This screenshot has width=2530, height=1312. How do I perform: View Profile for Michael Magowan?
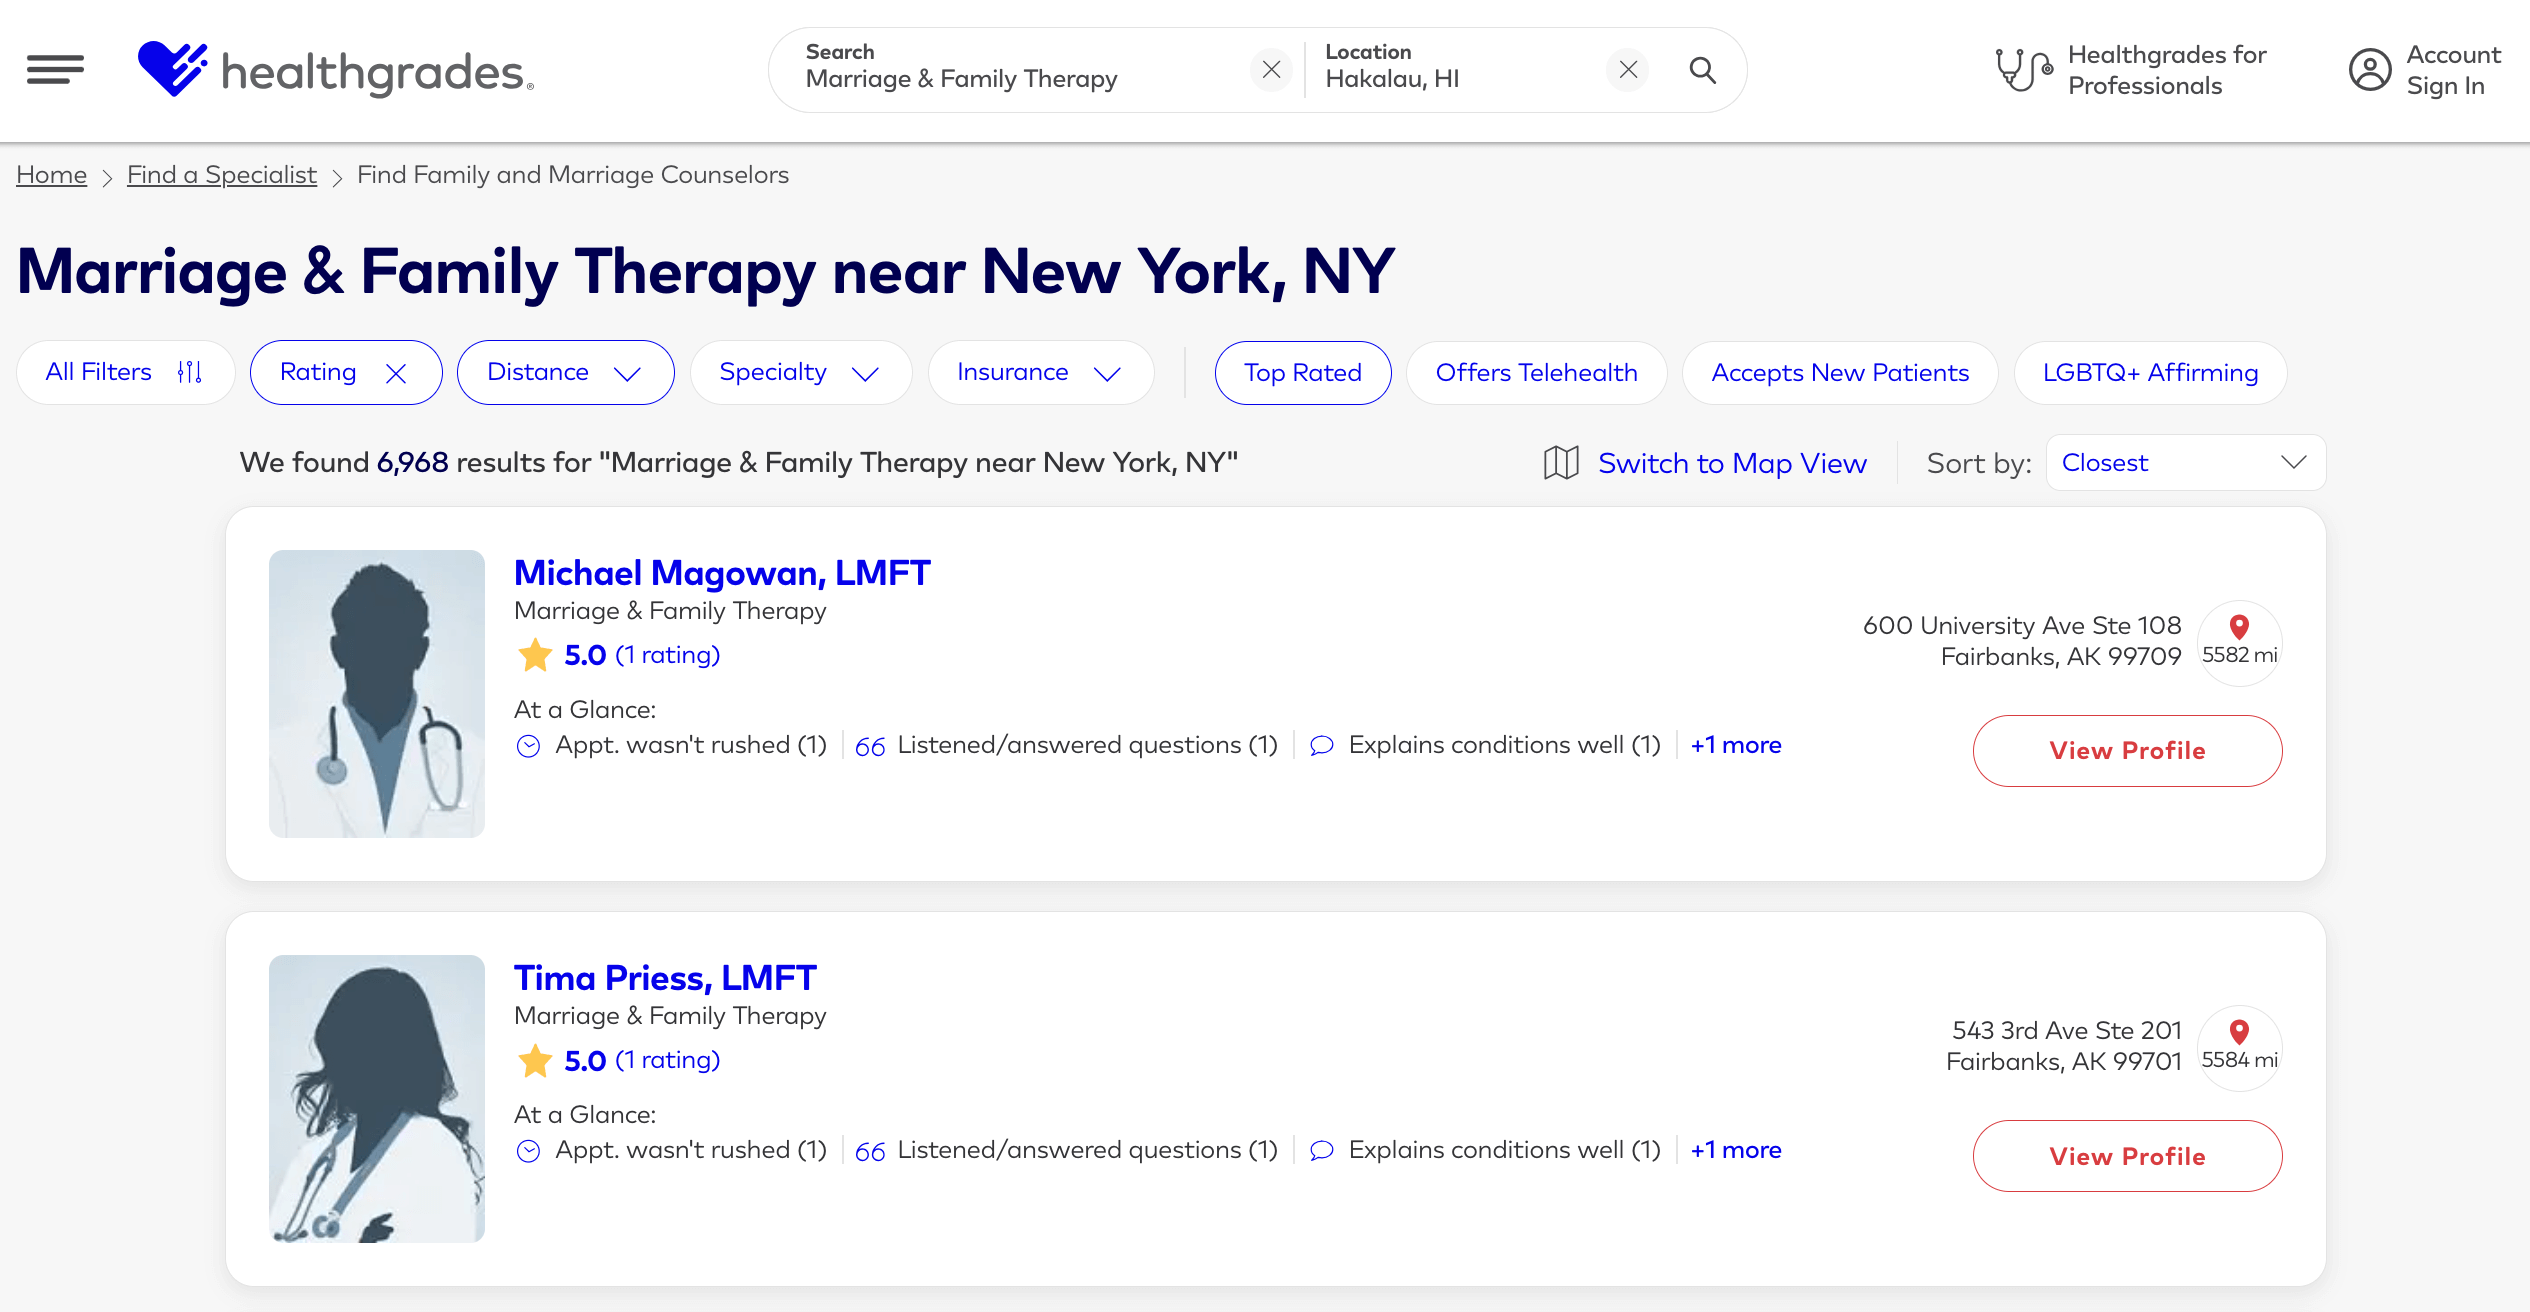(2127, 751)
